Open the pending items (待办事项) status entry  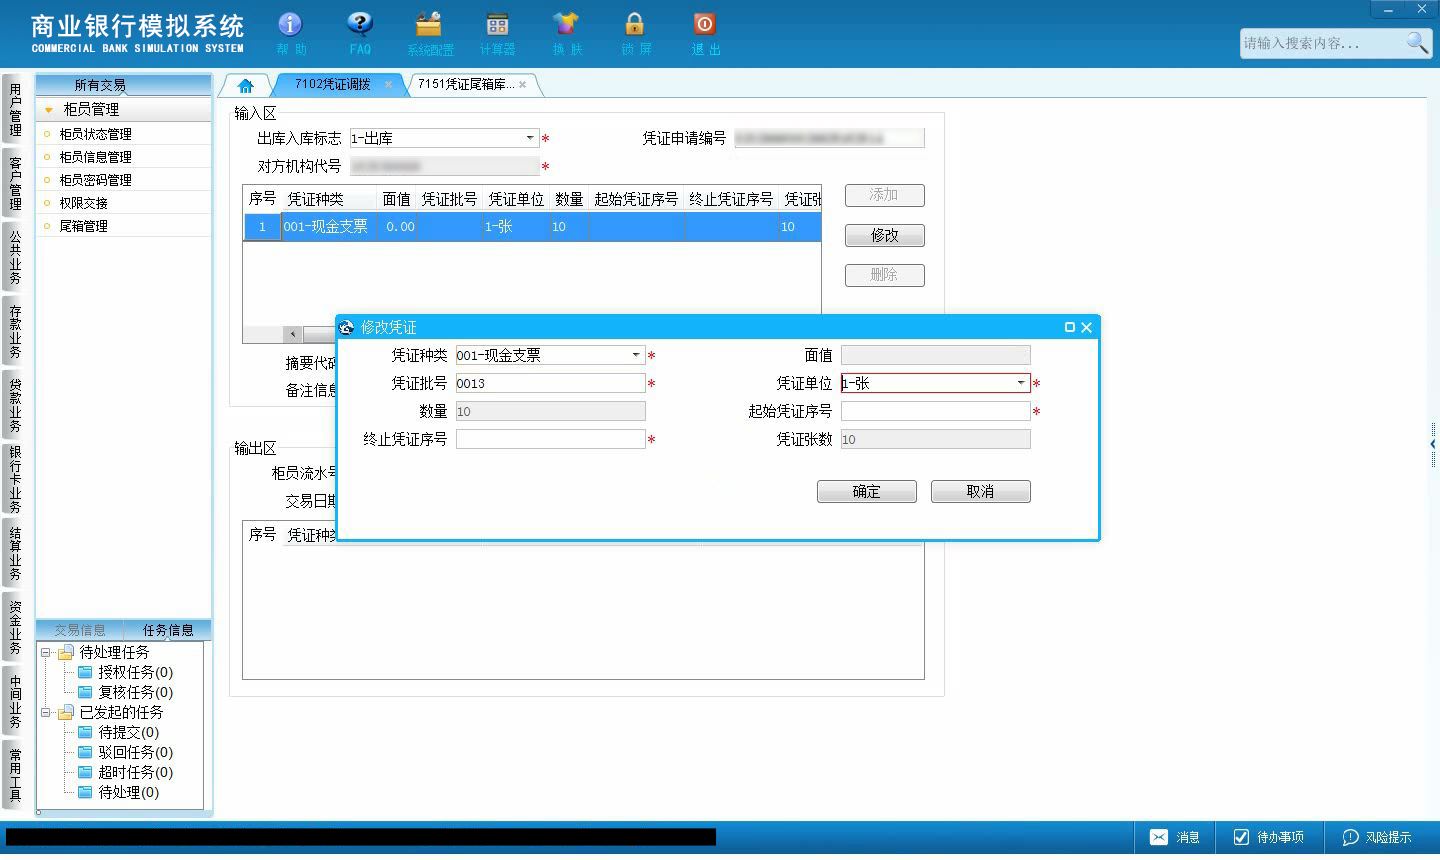(1268, 837)
